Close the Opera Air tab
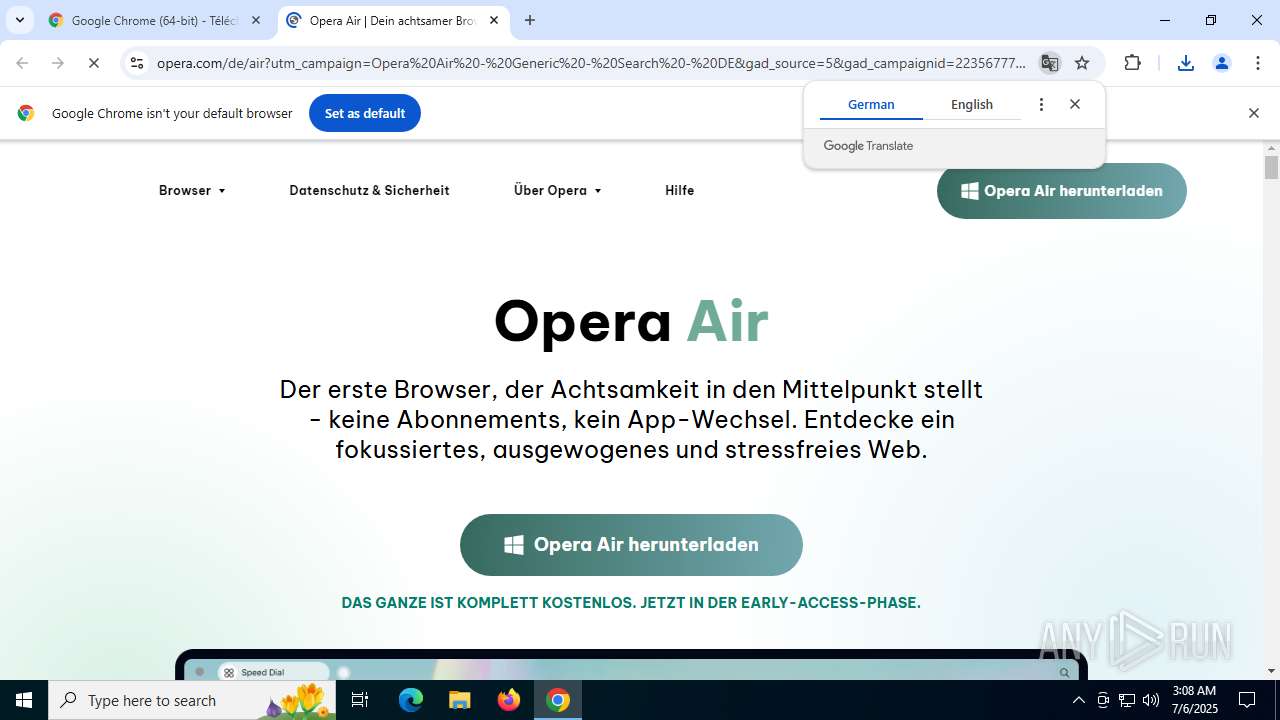1280x720 pixels. pos(494,20)
